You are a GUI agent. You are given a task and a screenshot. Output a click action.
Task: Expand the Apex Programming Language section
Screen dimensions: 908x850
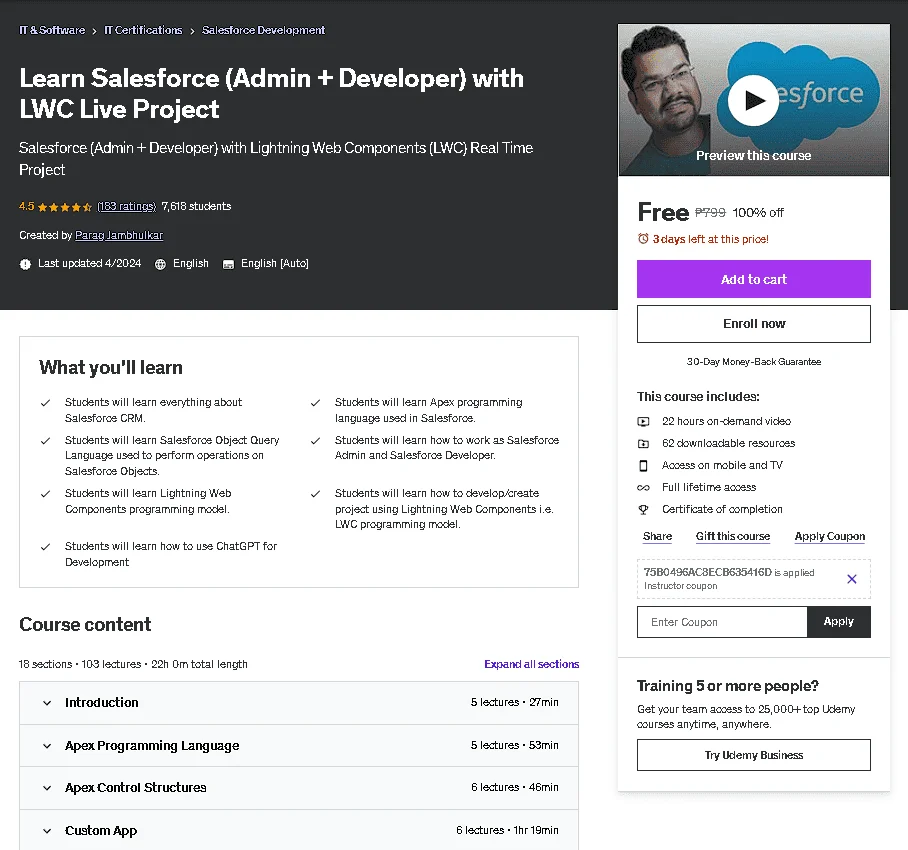pos(299,745)
